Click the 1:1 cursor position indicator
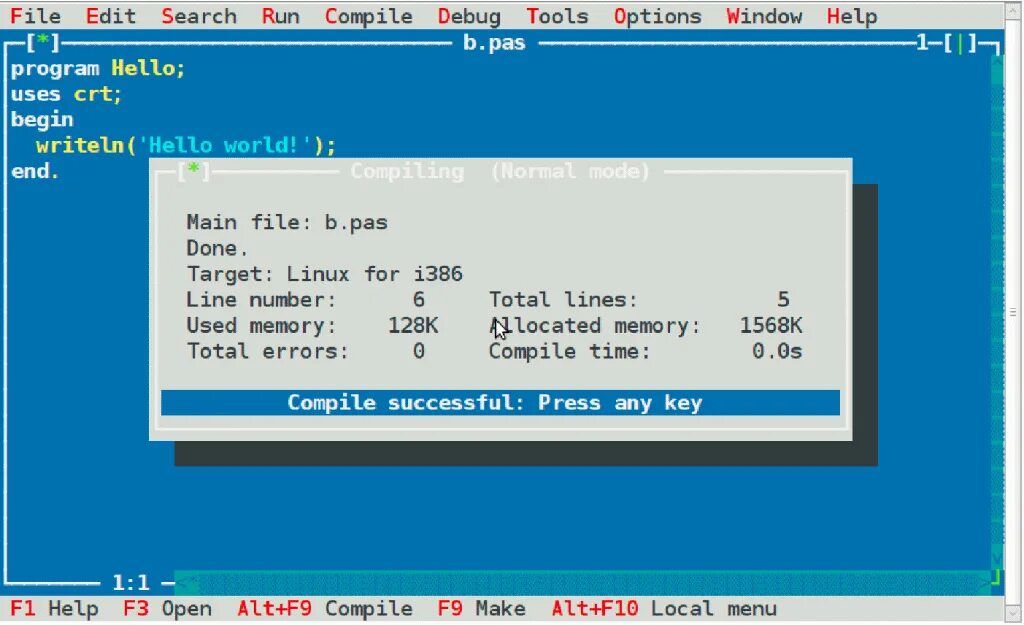The height and width of the screenshot is (625, 1024). pyautogui.click(x=131, y=582)
